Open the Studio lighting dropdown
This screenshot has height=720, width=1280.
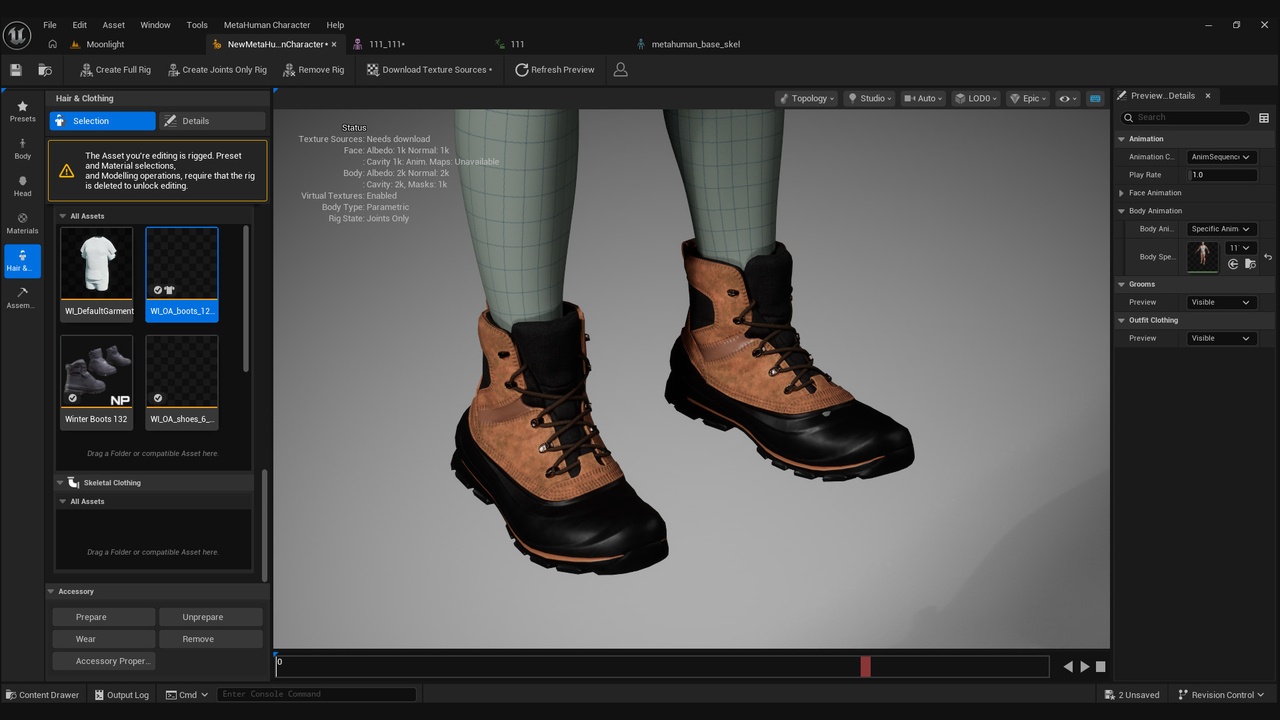pos(870,98)
